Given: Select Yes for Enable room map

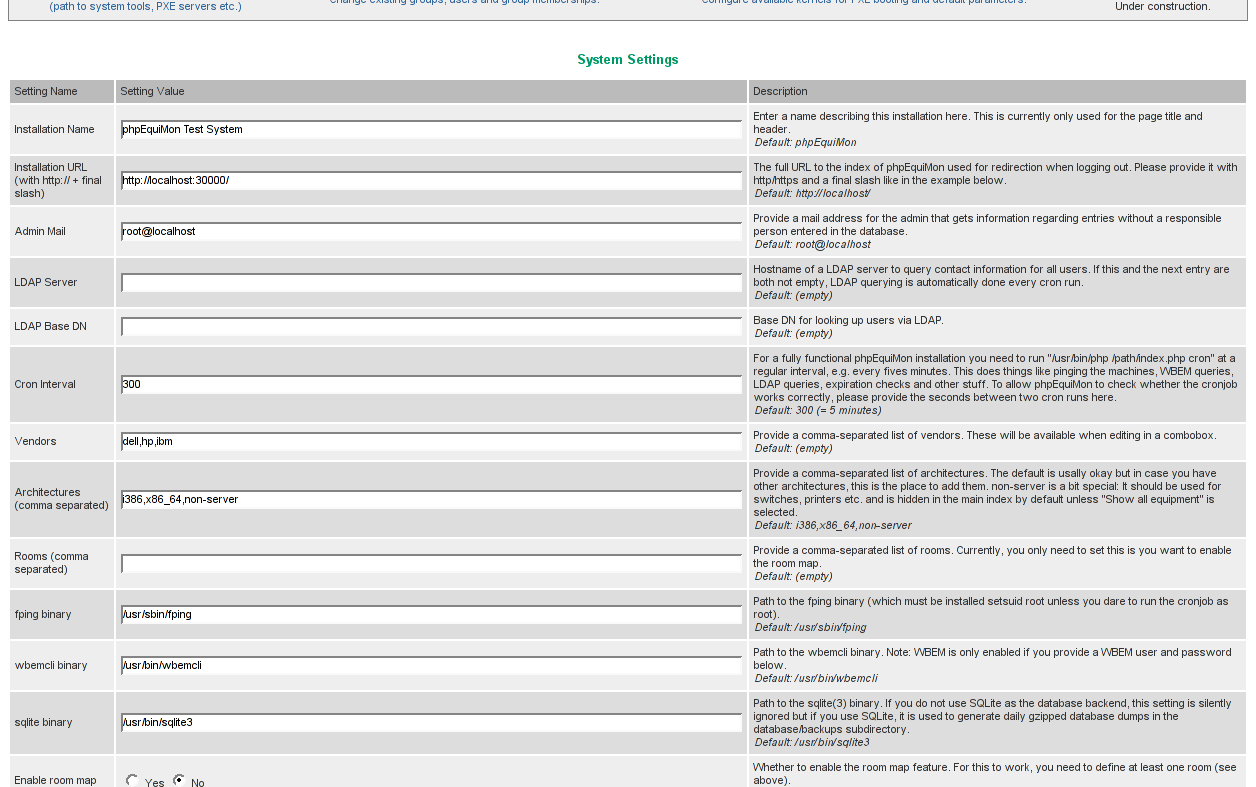Looking at the screenshot, I should (132, 780).
